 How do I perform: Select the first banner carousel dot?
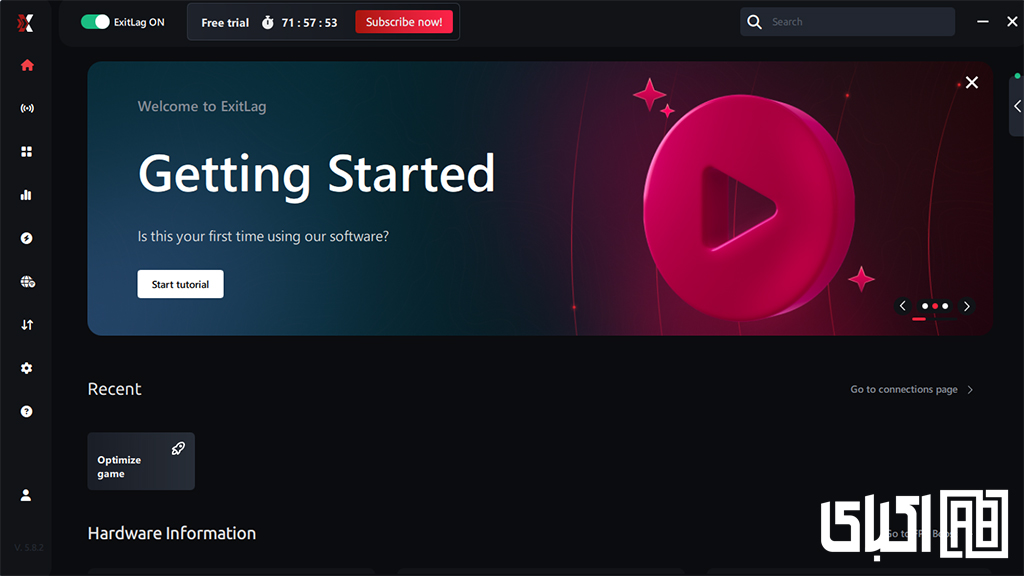[x=925, y=306]
